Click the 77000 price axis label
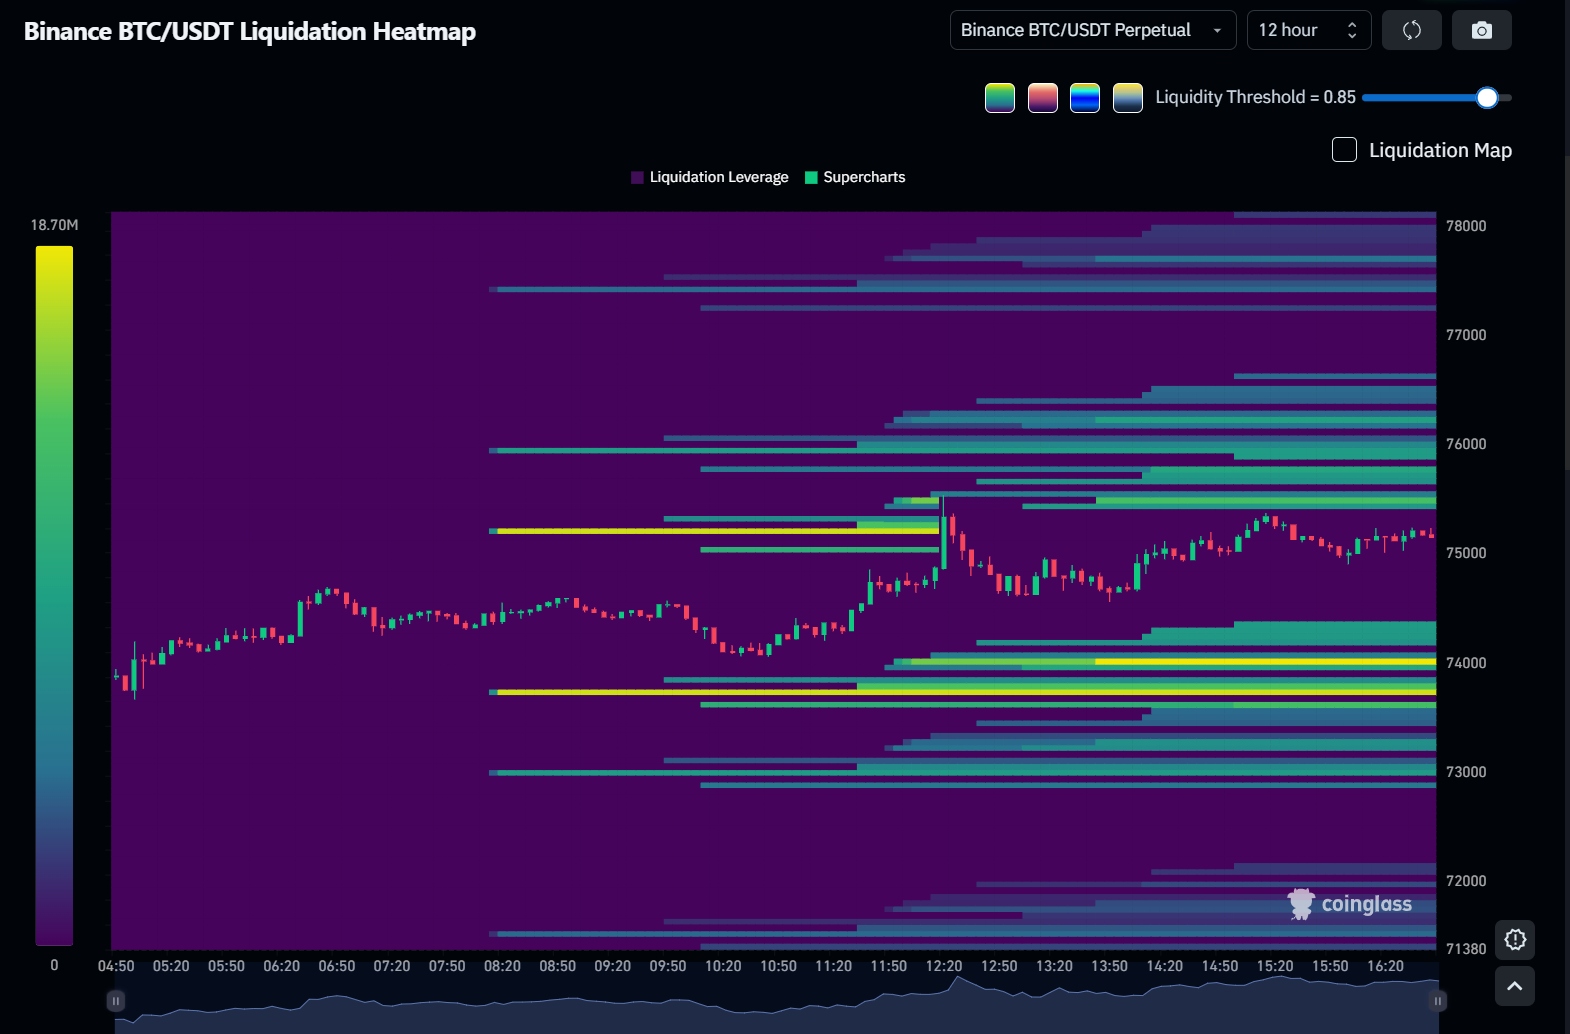Viewport: 1570px width, 1034px height. (1466, 335)
